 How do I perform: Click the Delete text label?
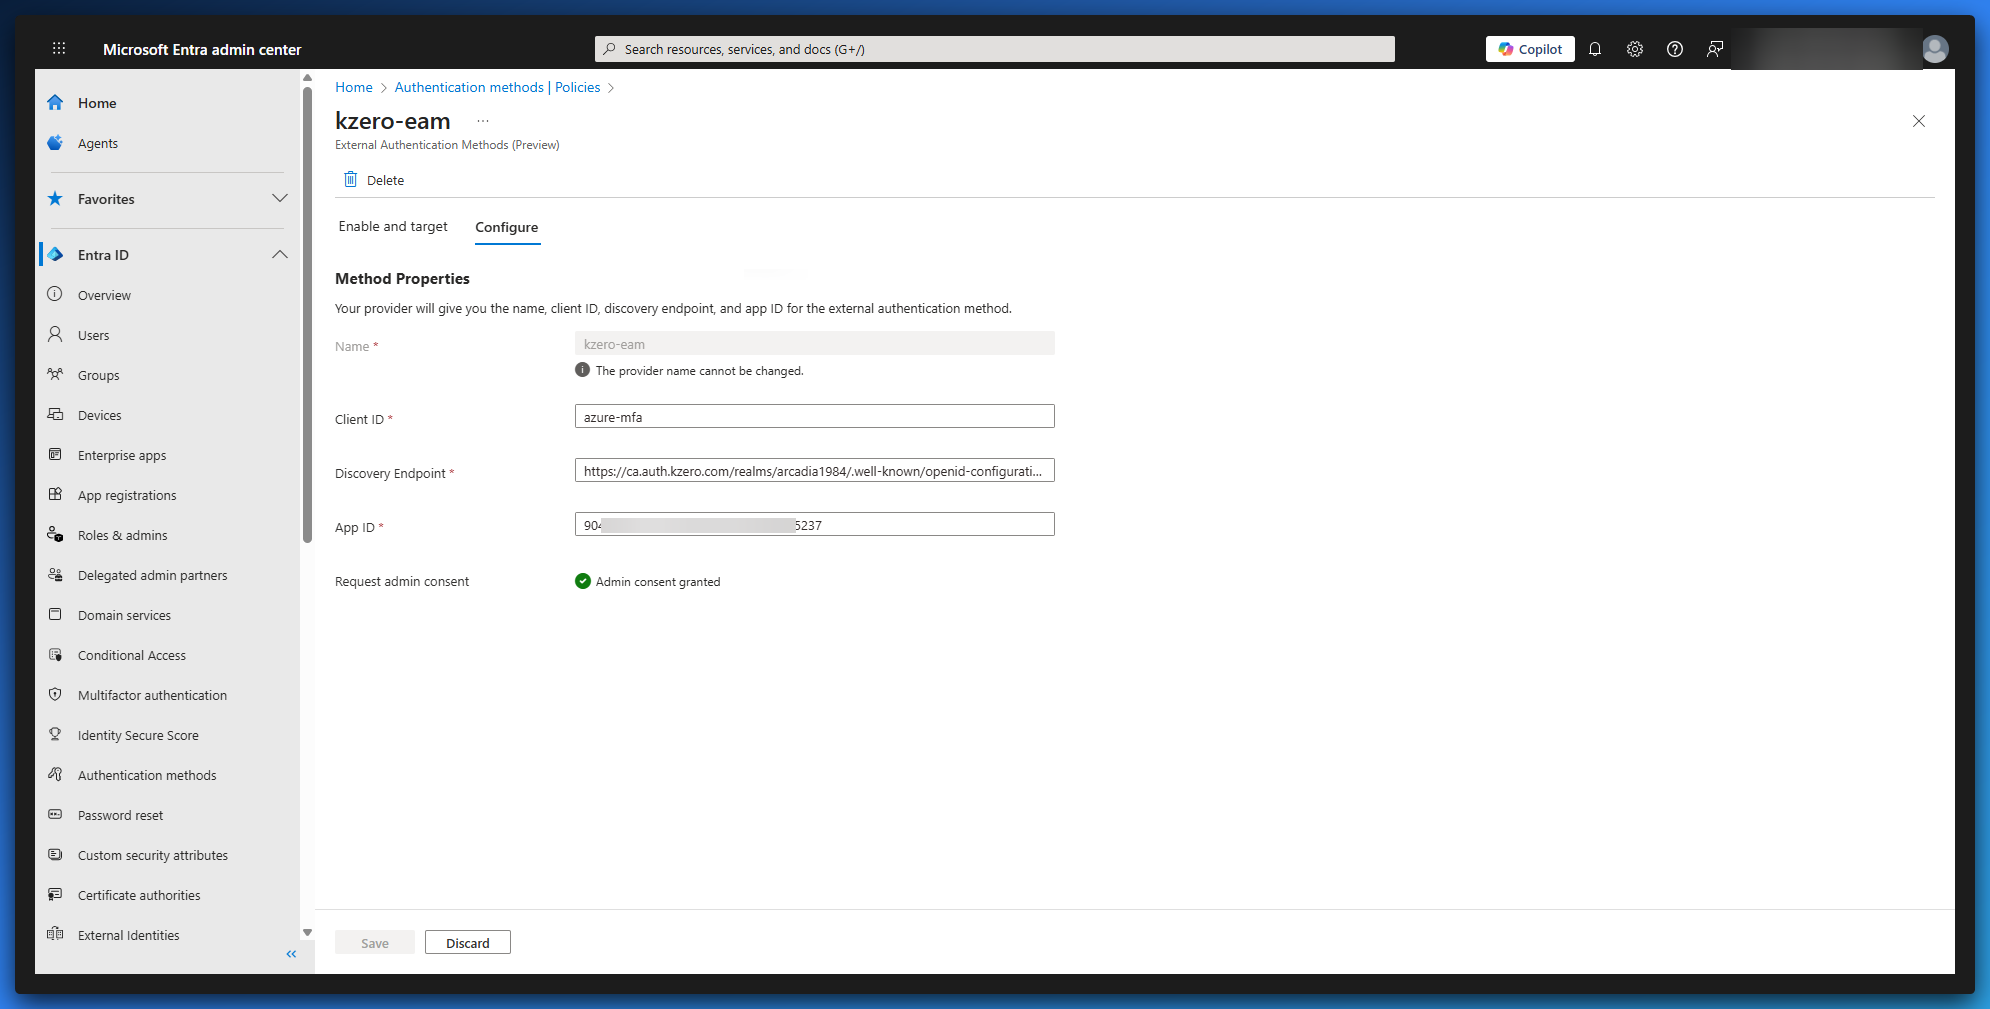(385, 180)
